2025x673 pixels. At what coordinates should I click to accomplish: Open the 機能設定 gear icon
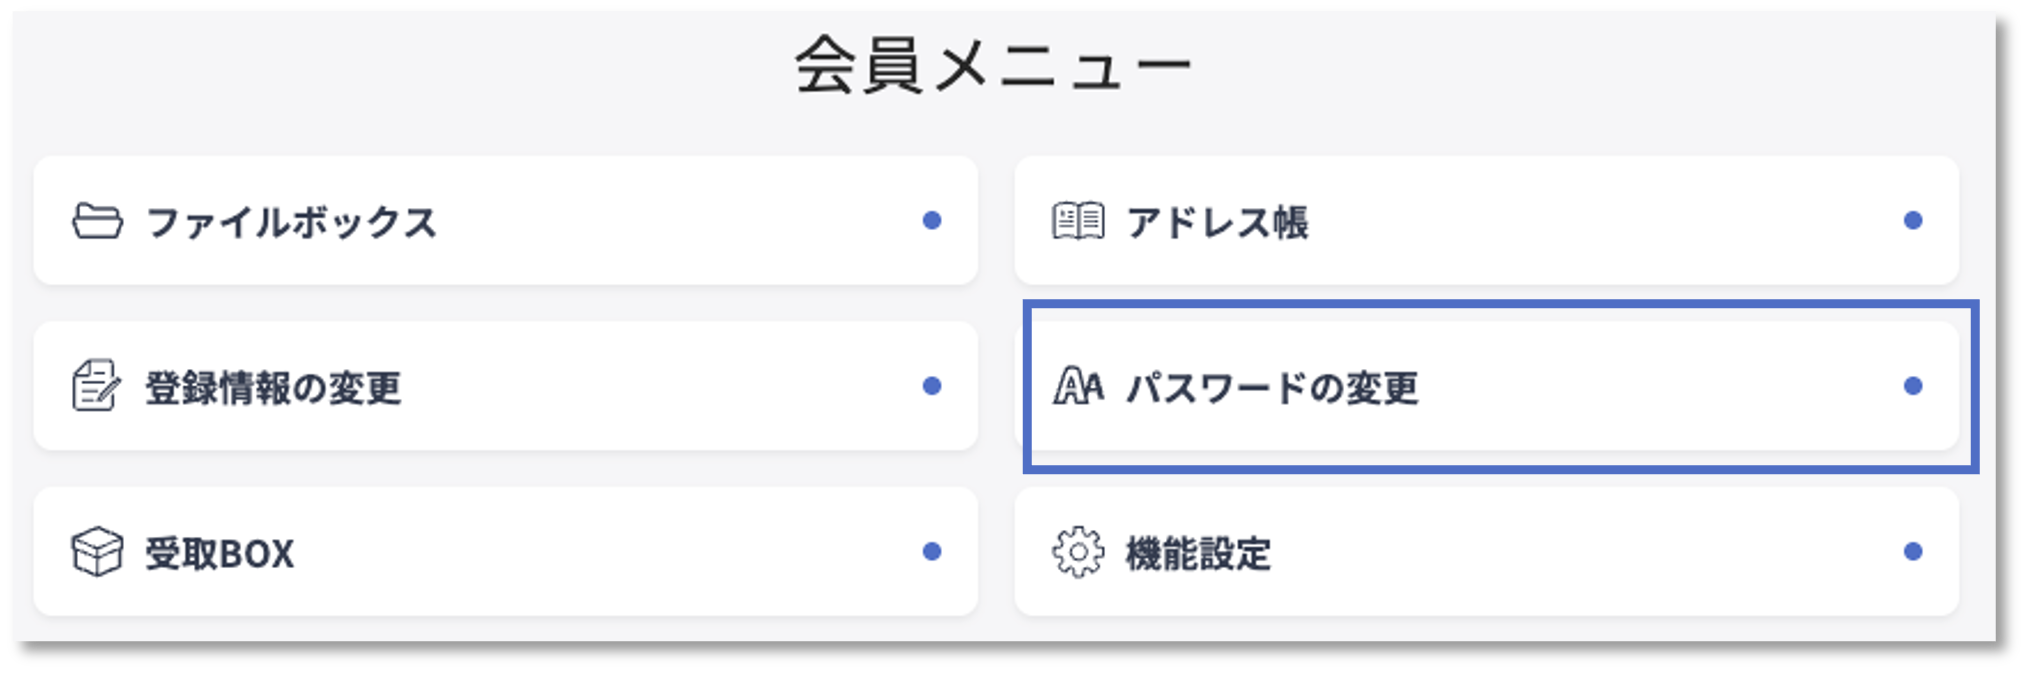1077,551
